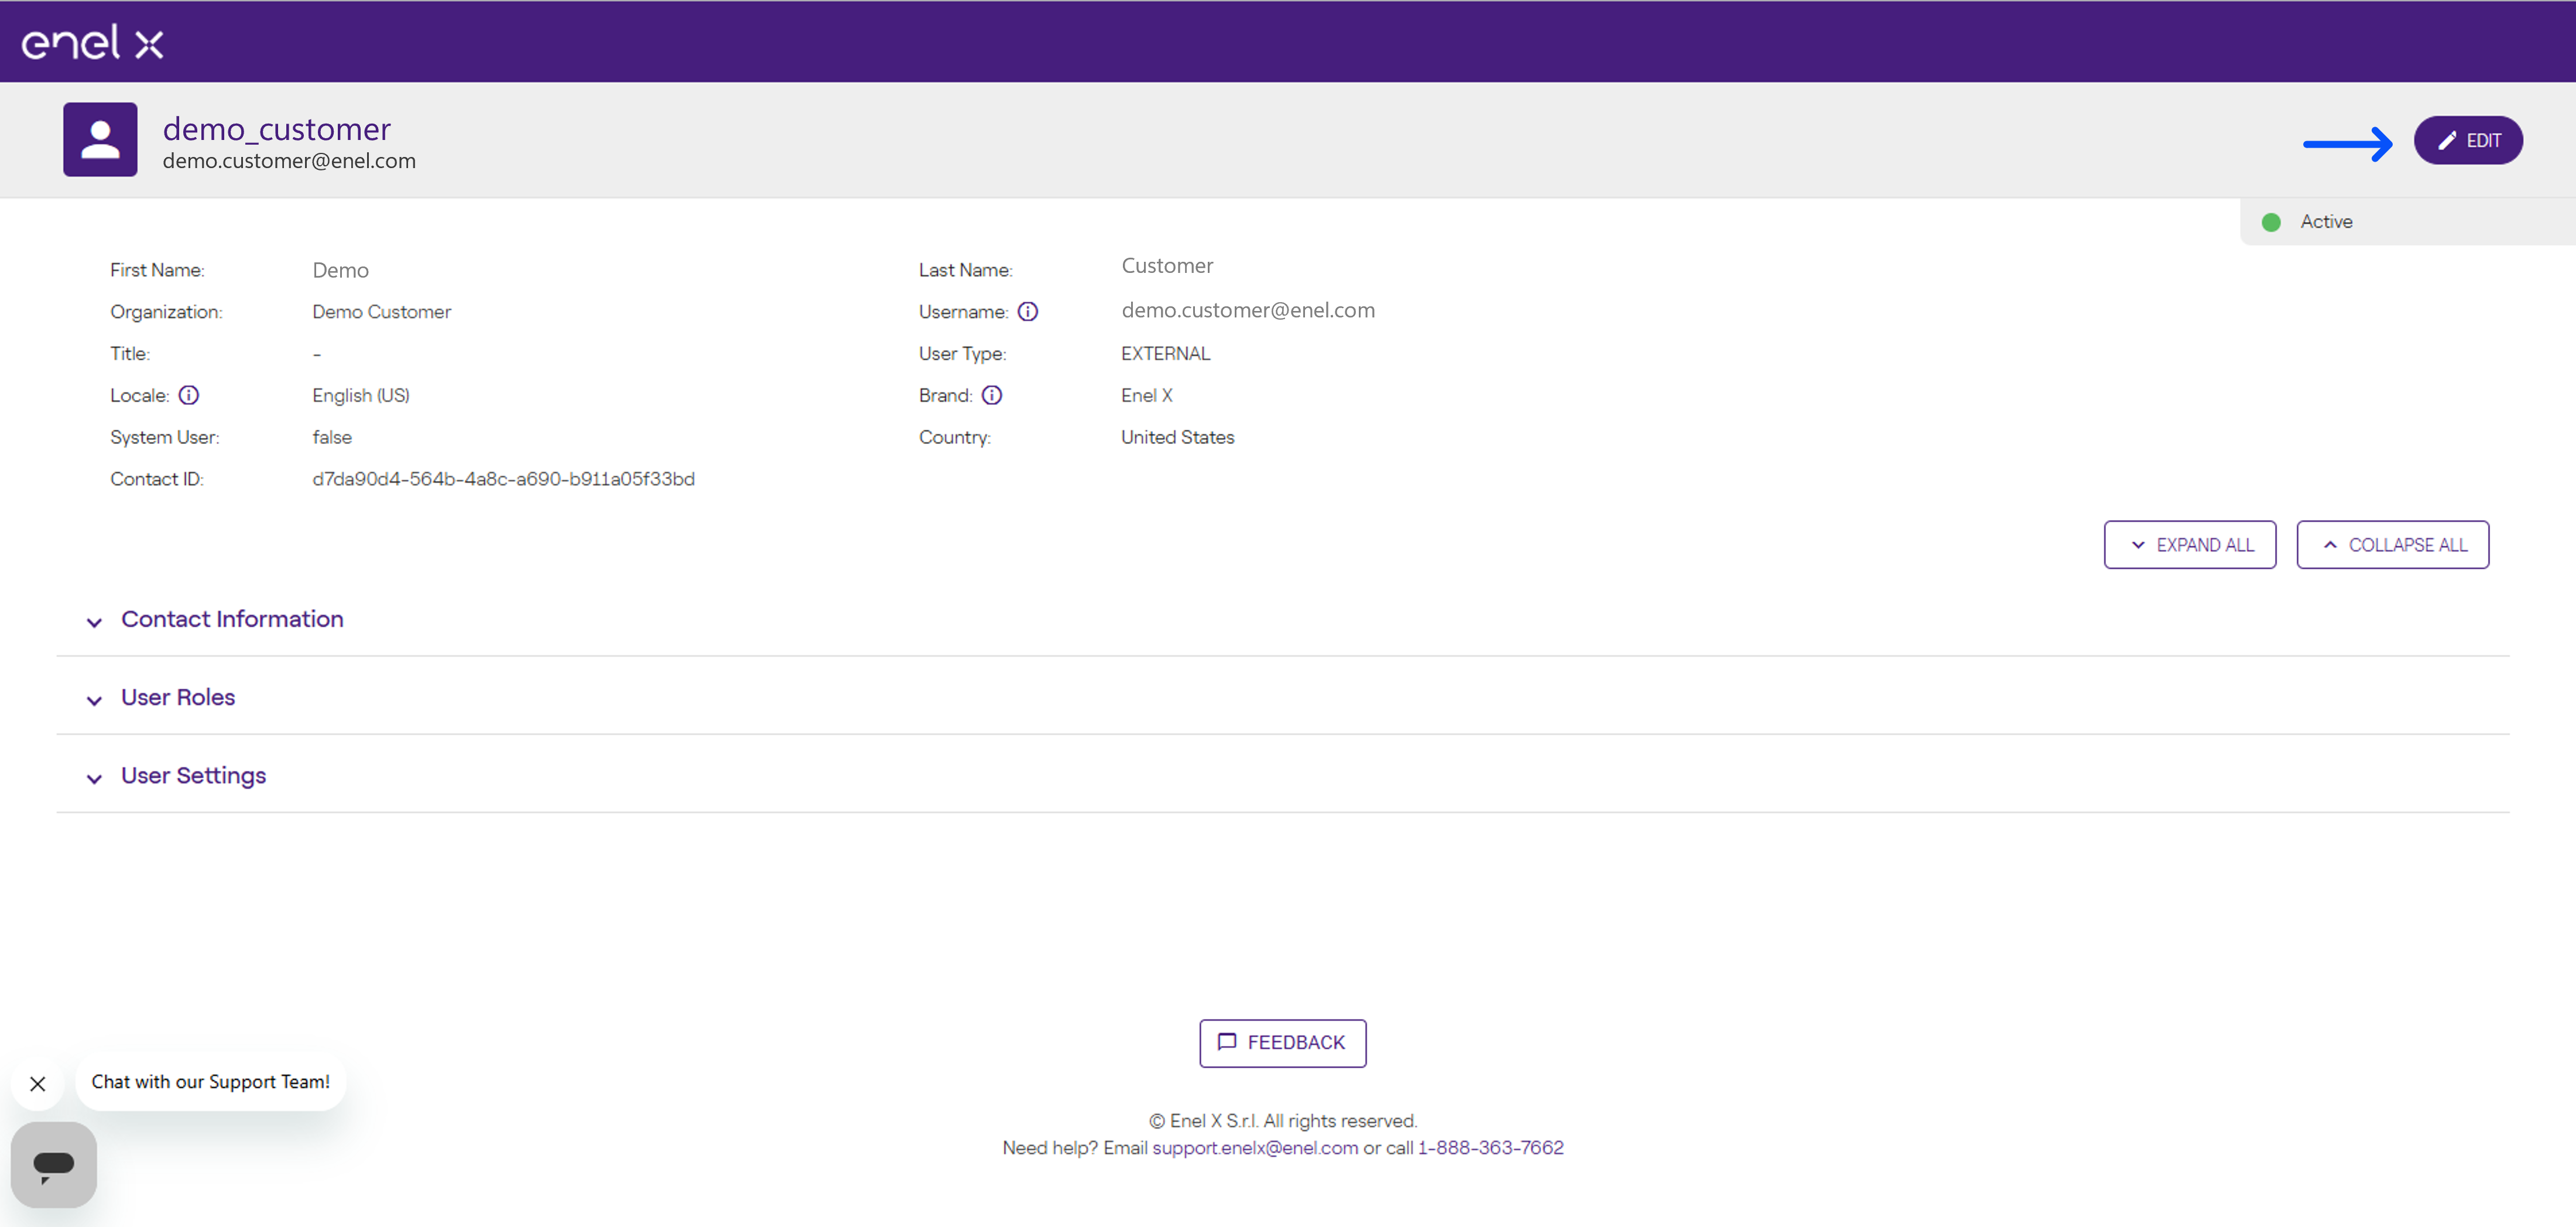
Task: Click the Feedback button
Action: click(1282, 1043)
